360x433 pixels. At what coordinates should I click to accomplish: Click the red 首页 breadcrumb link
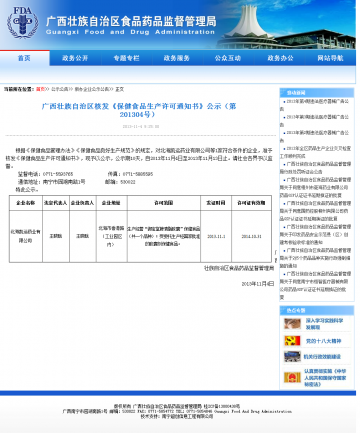(x=41, y=89)
